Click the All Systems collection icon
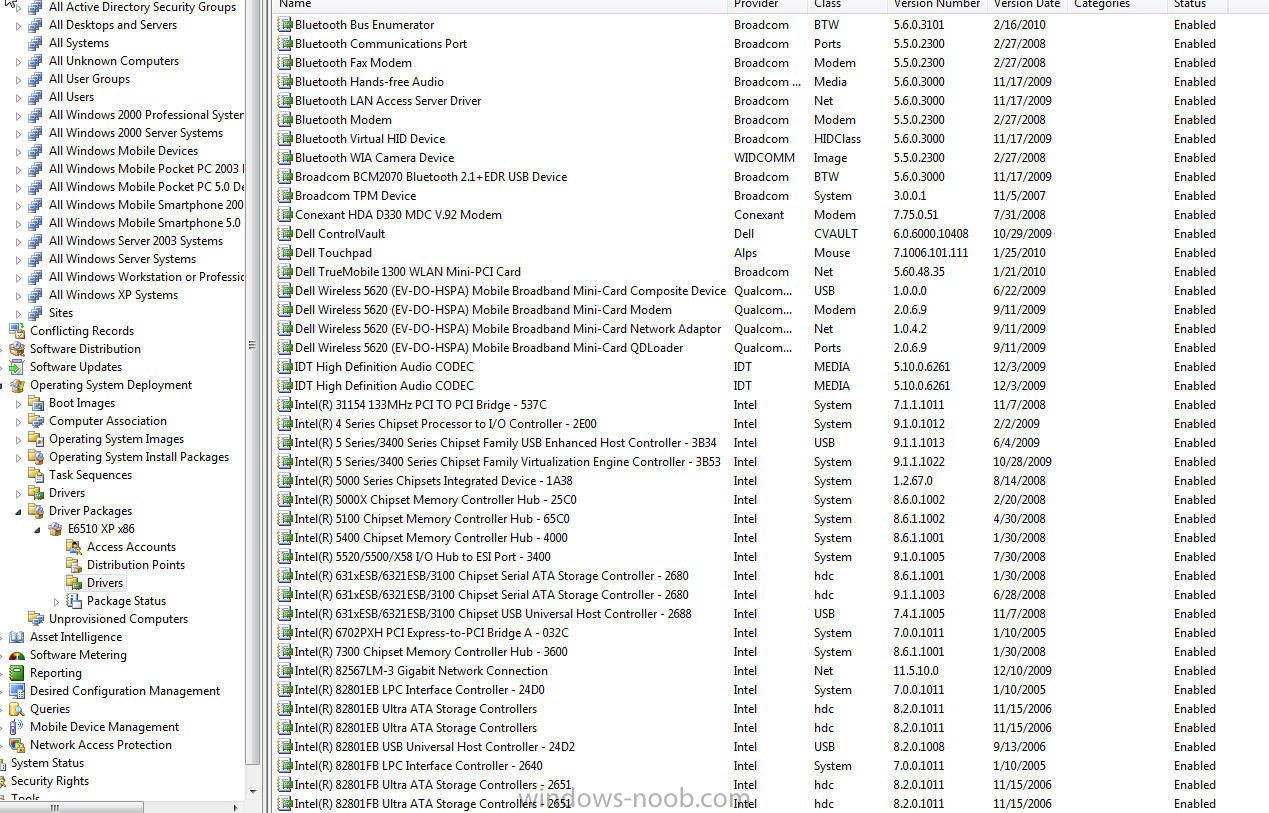The width and height of the screenshot is (1269, 813). (36, 43)
